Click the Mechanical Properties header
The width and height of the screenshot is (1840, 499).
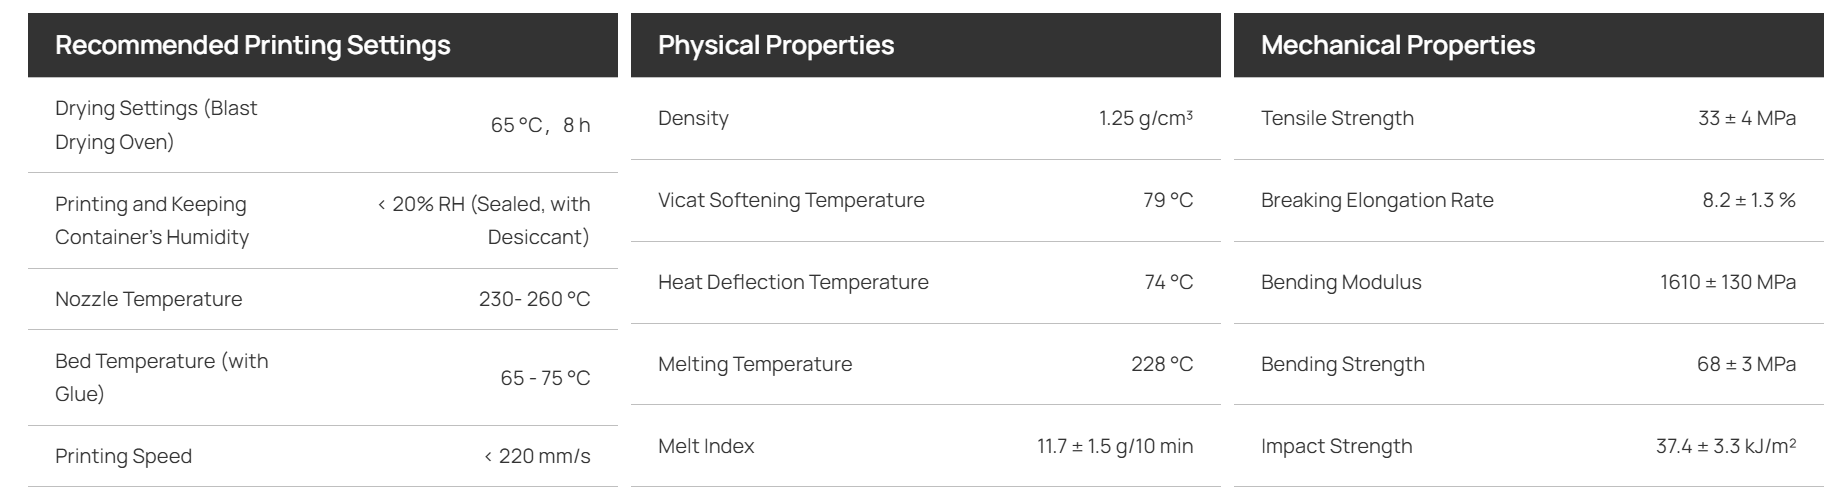point(1398,45)
